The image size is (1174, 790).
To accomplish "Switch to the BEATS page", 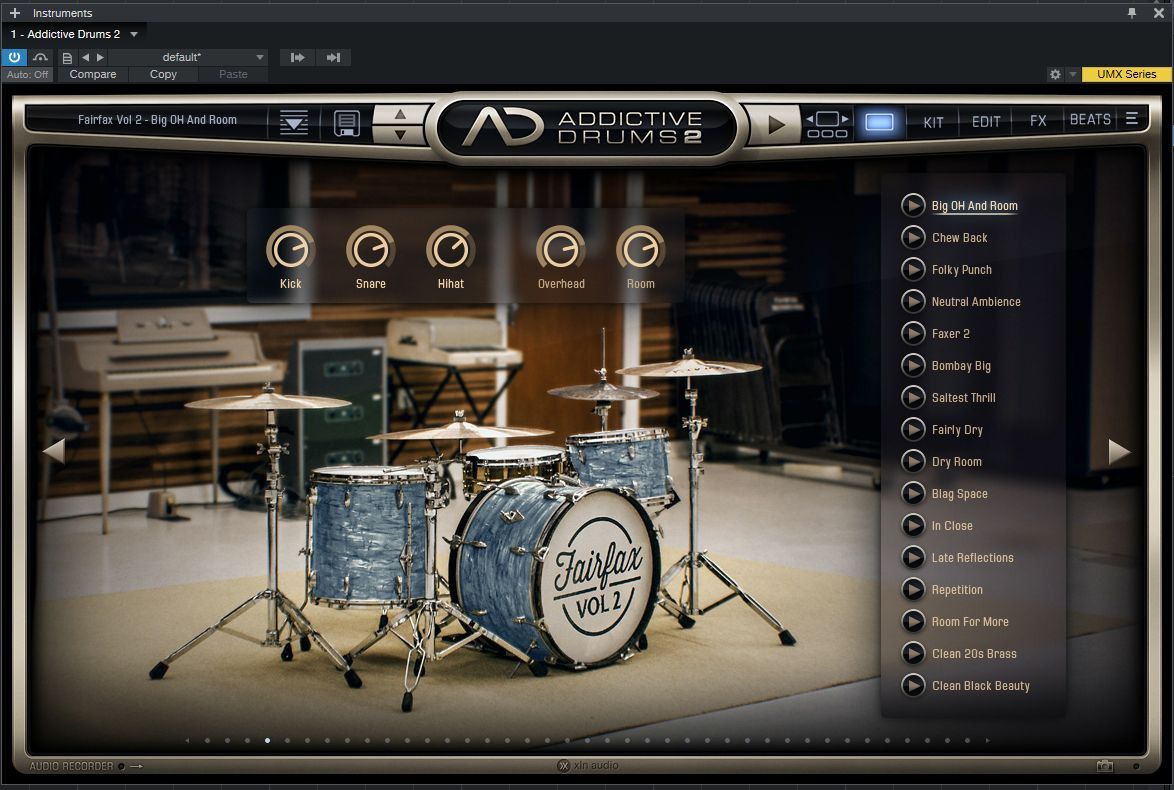I will (1090, 120).
